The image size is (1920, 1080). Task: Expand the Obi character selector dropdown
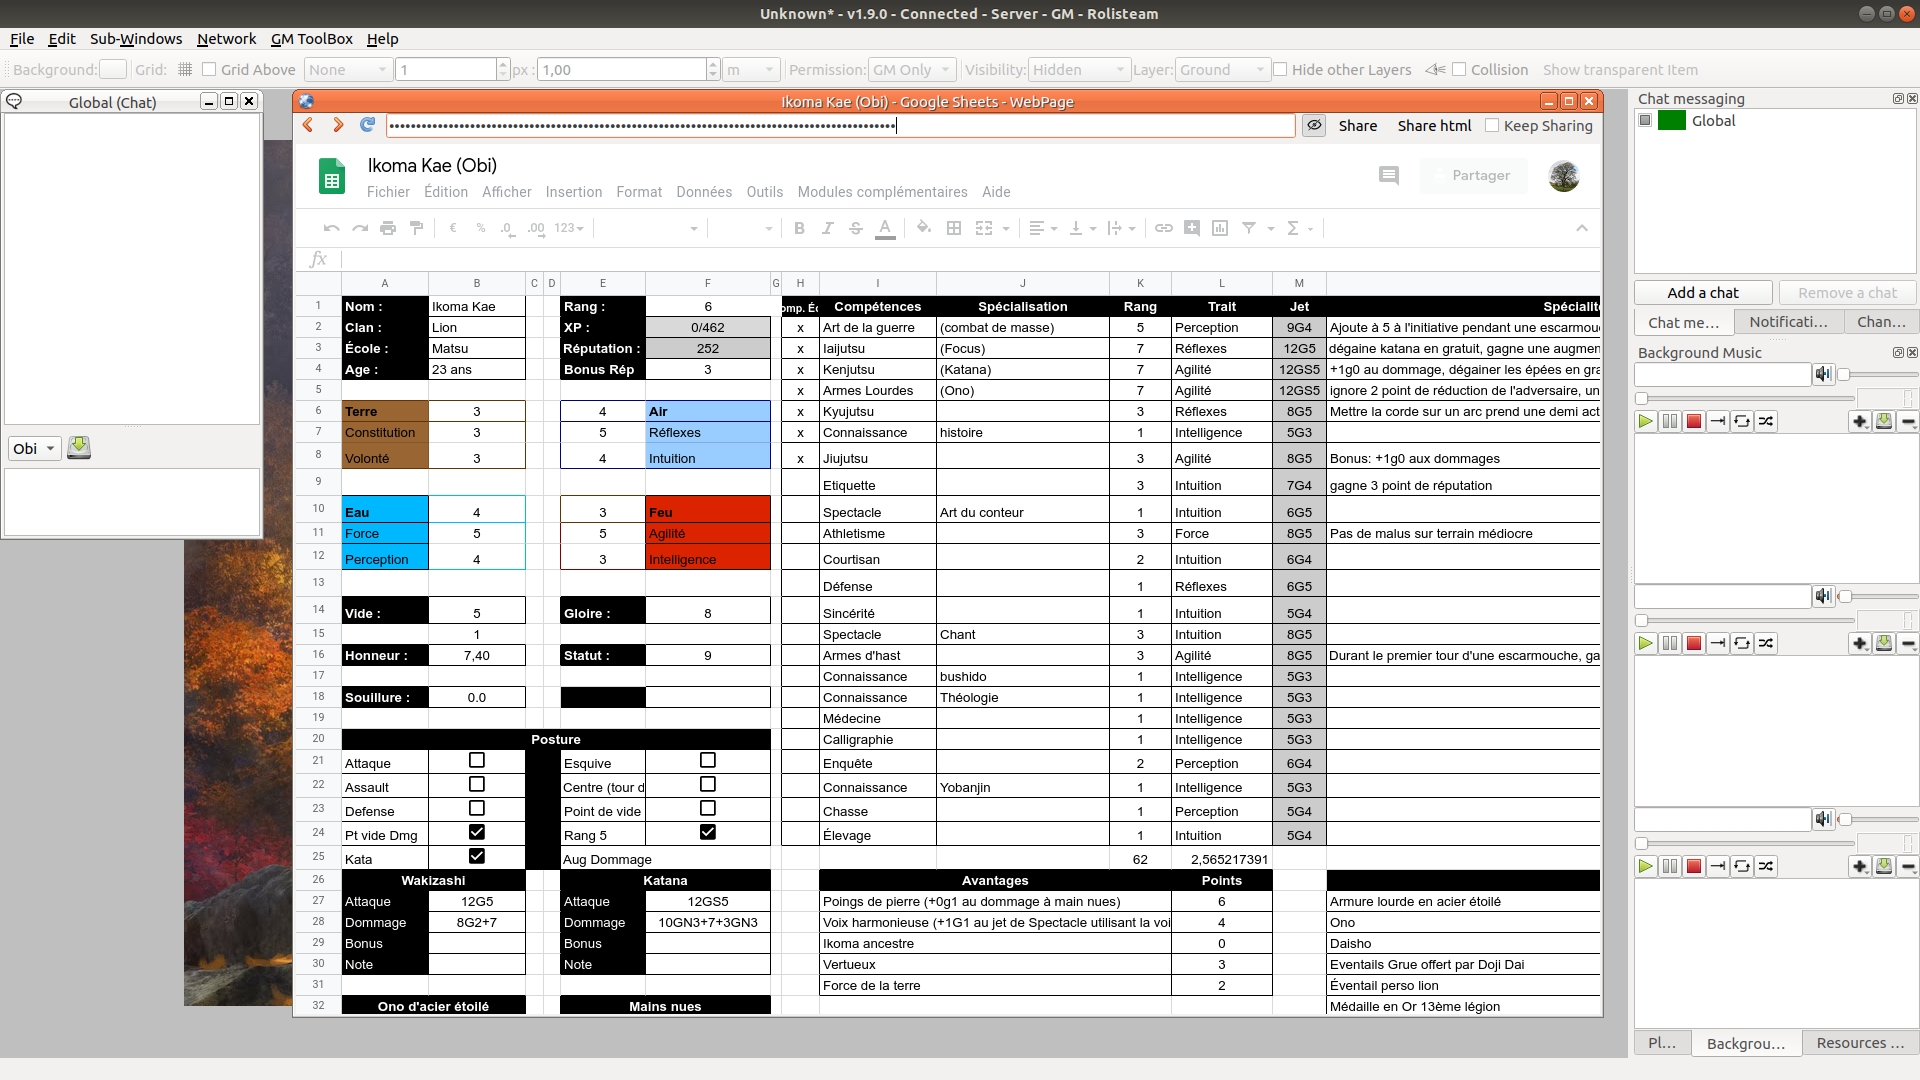(x=35, y=448)
